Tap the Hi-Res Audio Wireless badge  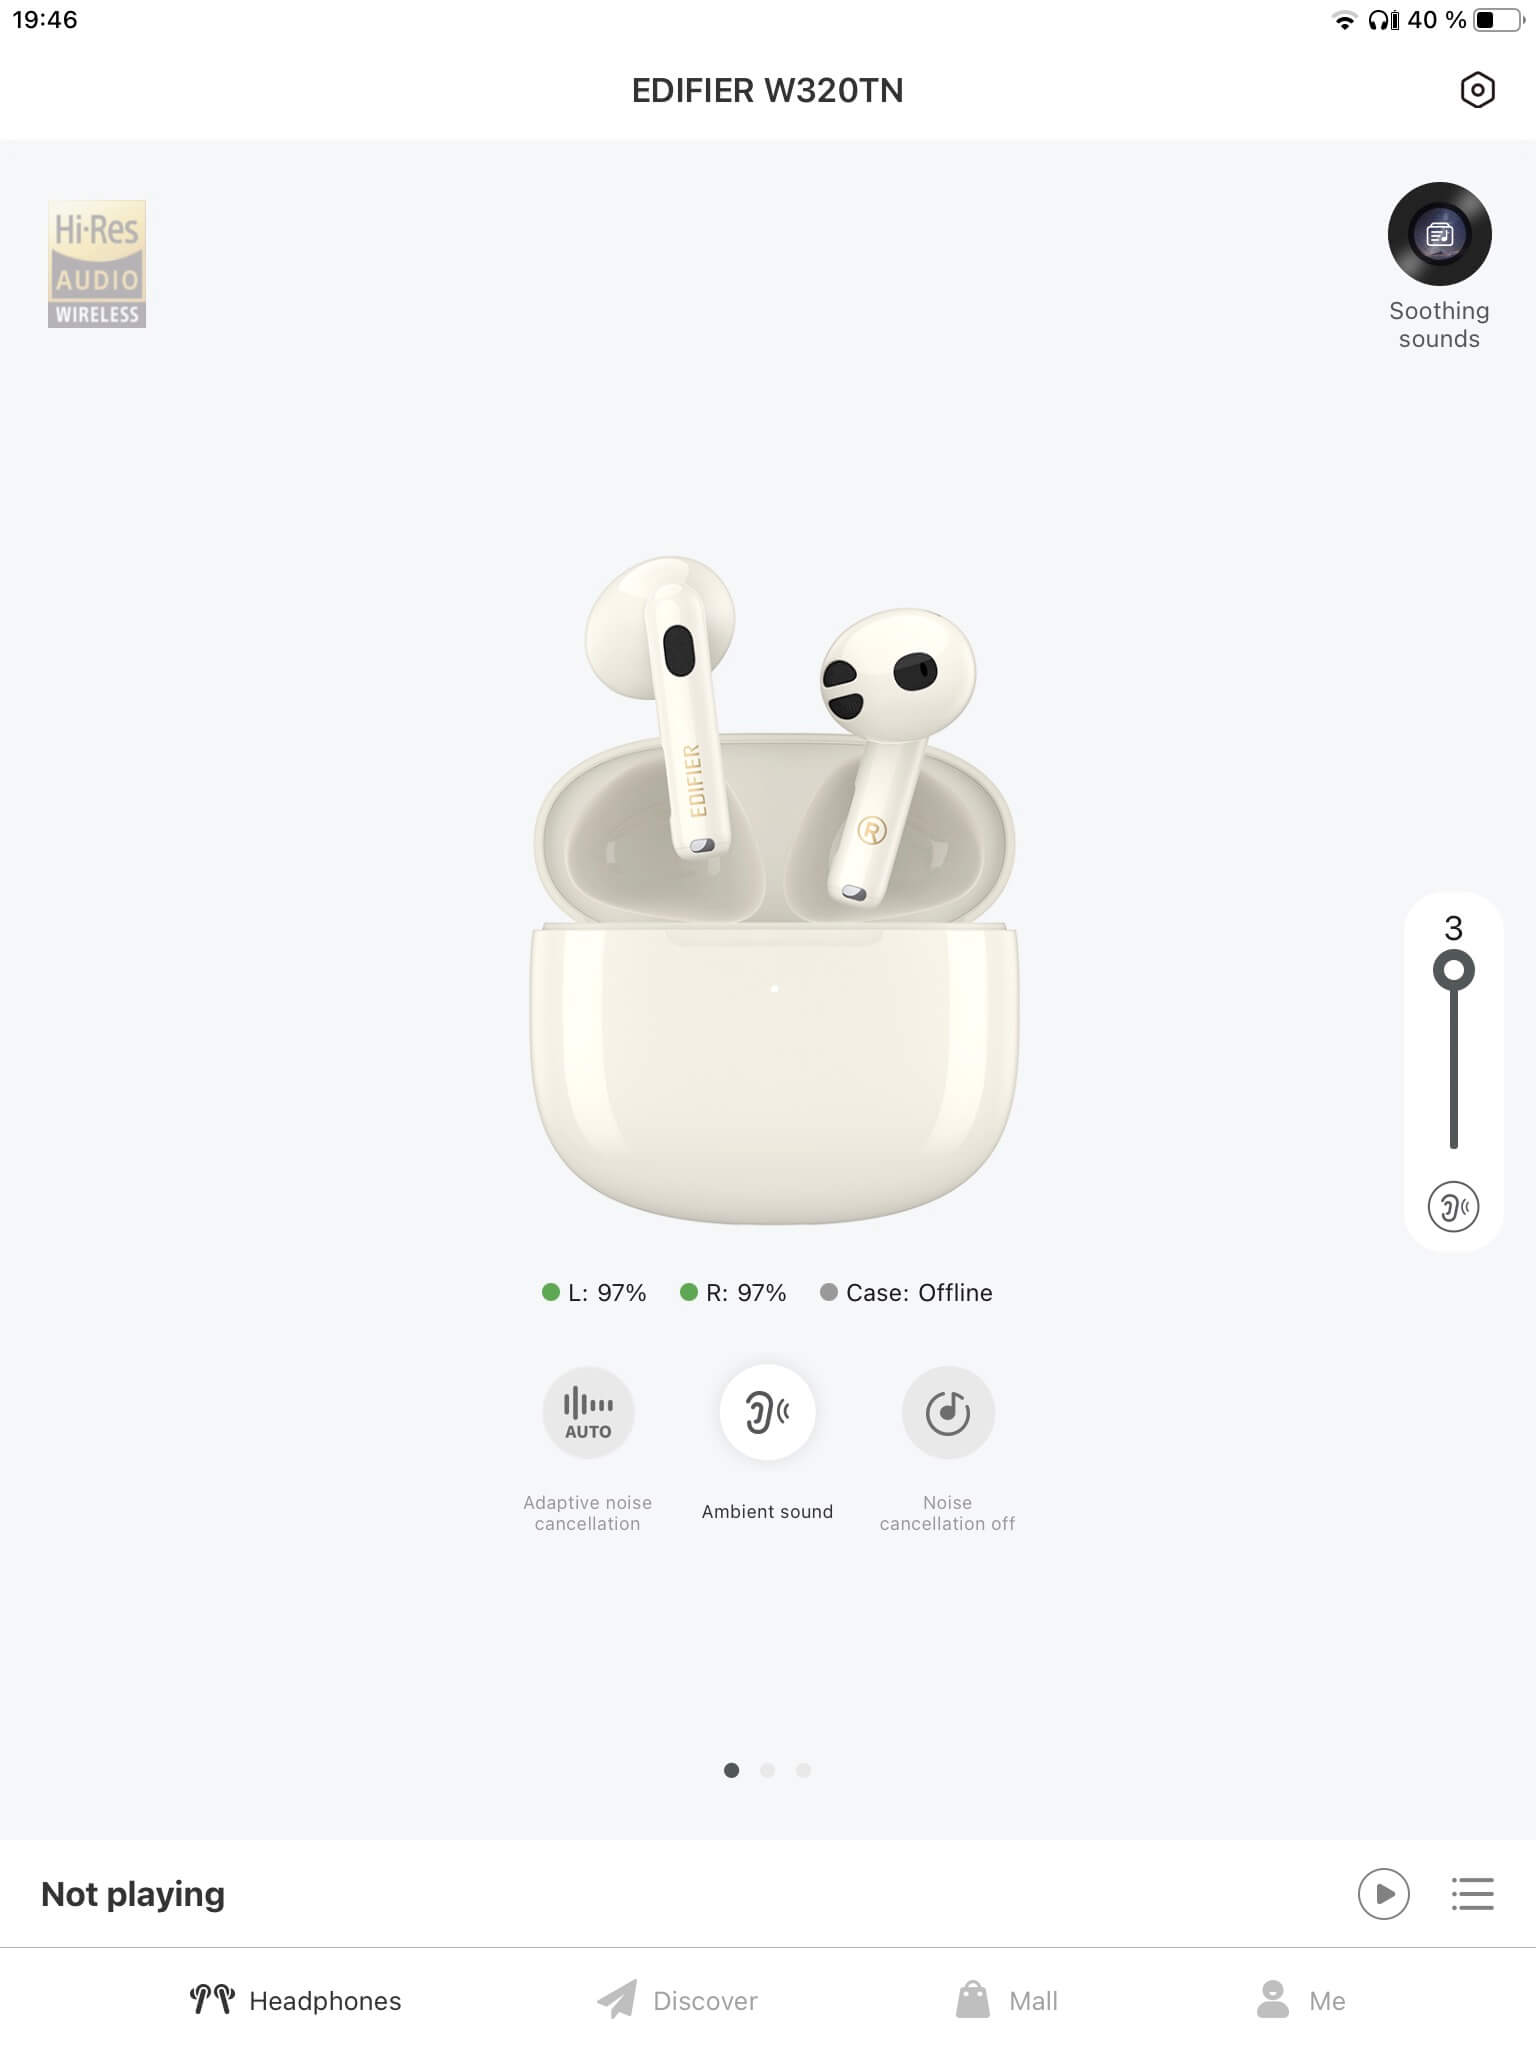pos(97,264)
